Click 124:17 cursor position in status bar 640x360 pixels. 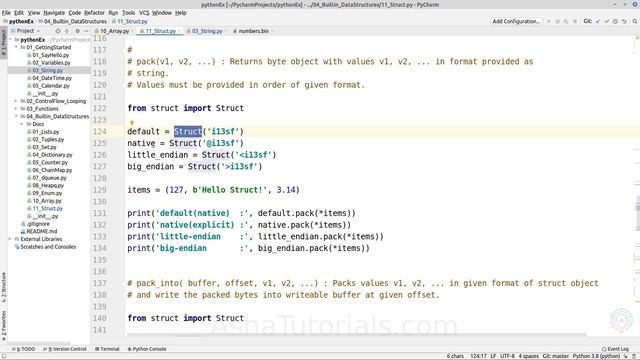478,356
